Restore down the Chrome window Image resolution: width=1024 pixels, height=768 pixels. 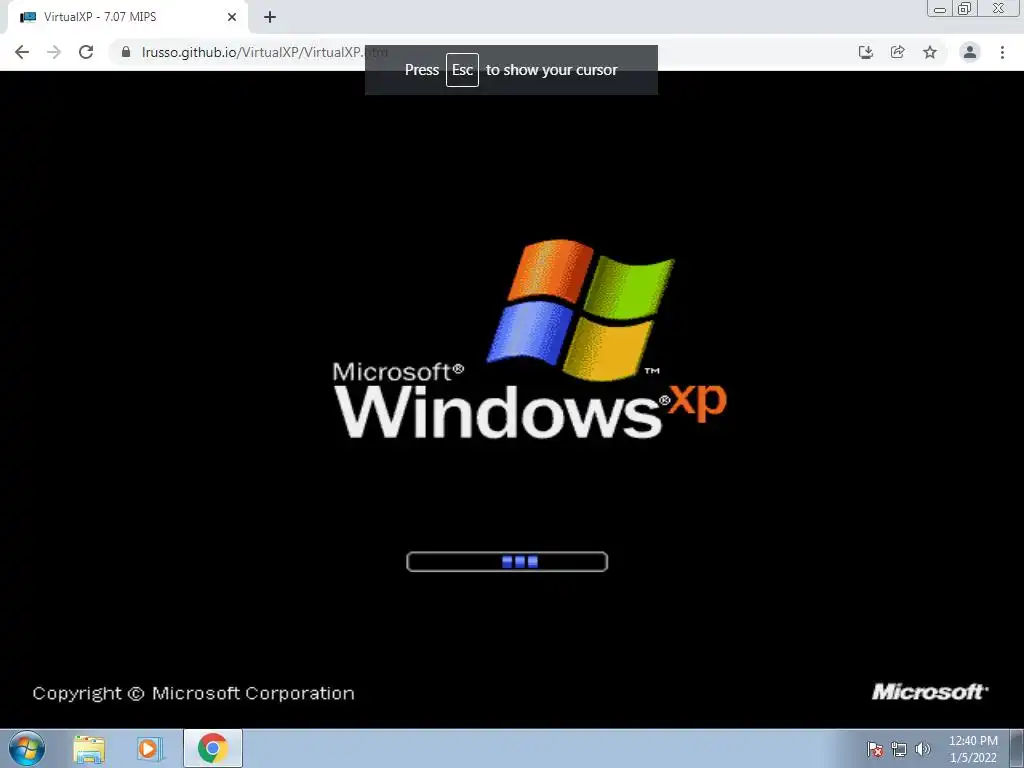click(x=965, y=8)
